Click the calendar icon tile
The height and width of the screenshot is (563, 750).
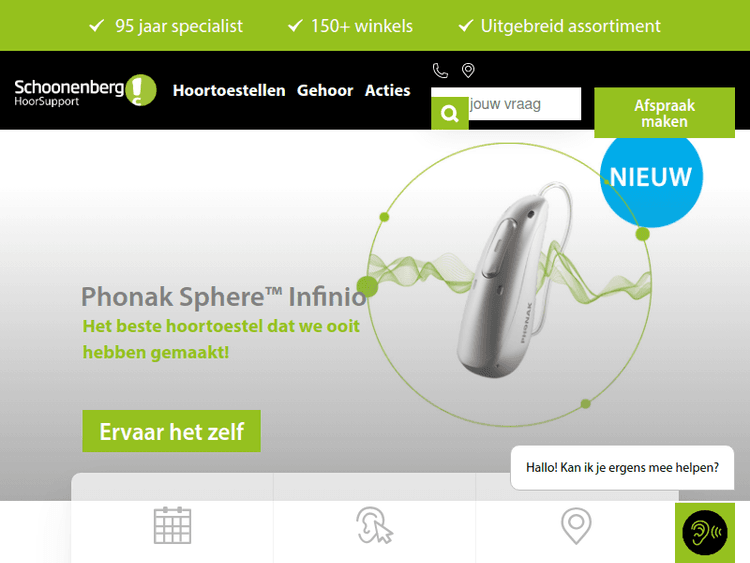coord(172,525)
